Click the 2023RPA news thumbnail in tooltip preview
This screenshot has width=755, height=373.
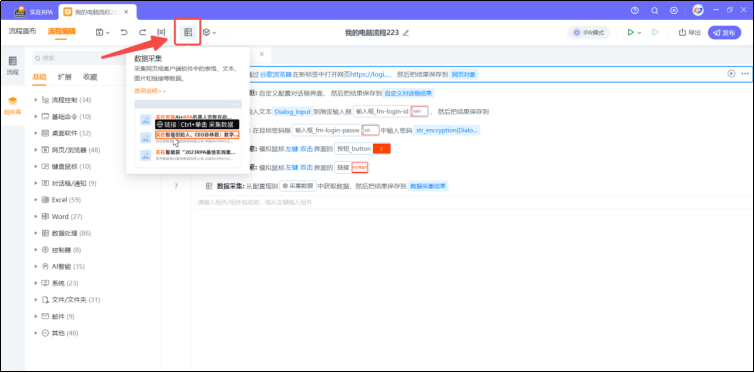click(145, 155)
